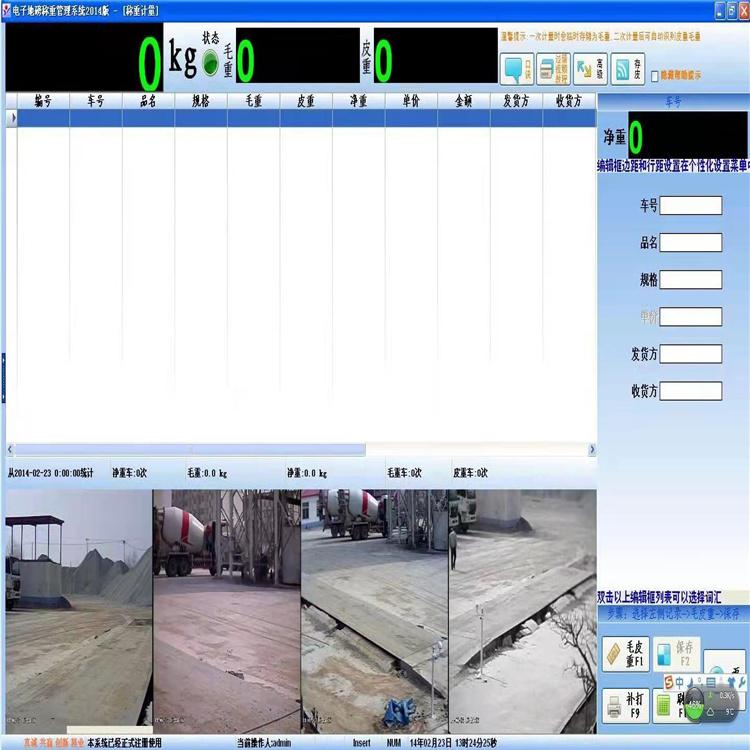This screenshot has width=750, height=750.
Task: Select the highlighted first table row
Action: pyautogui.click(x=300, y=118)
